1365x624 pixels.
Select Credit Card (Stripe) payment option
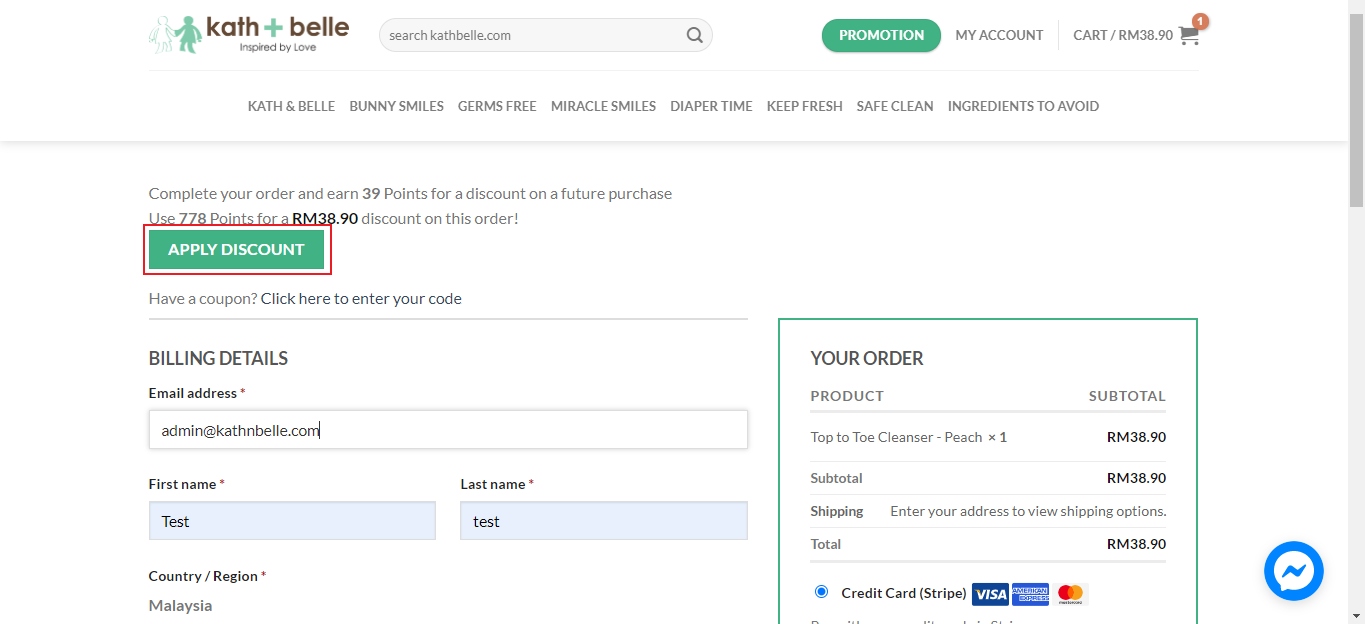(x=822, y=592)
